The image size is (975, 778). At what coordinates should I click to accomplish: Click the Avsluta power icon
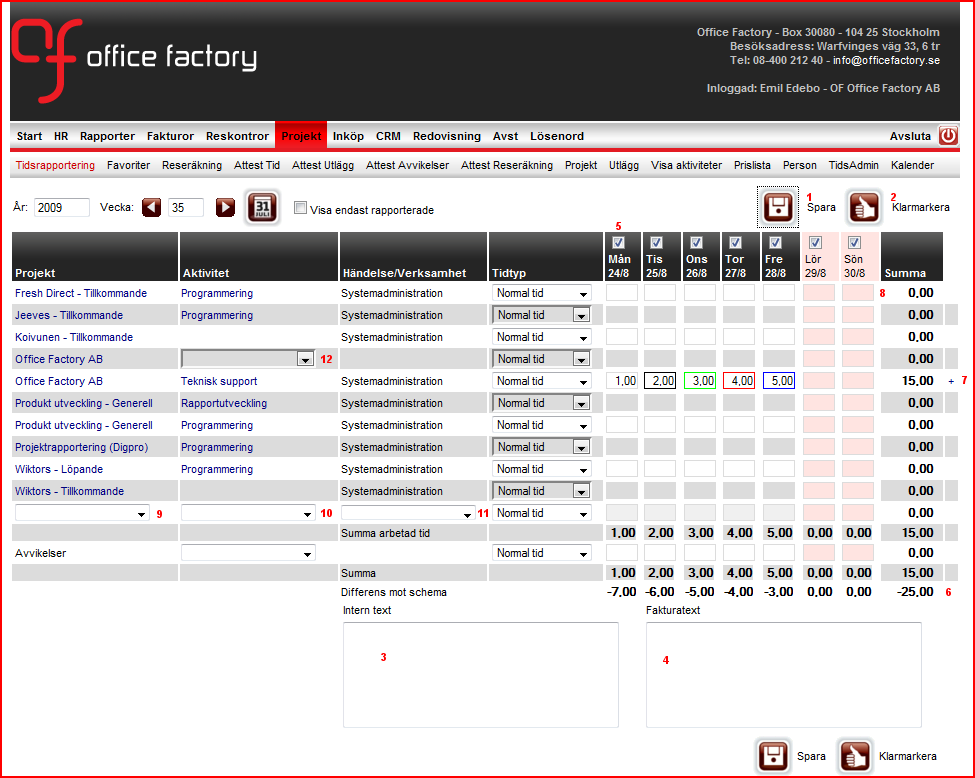948,136
